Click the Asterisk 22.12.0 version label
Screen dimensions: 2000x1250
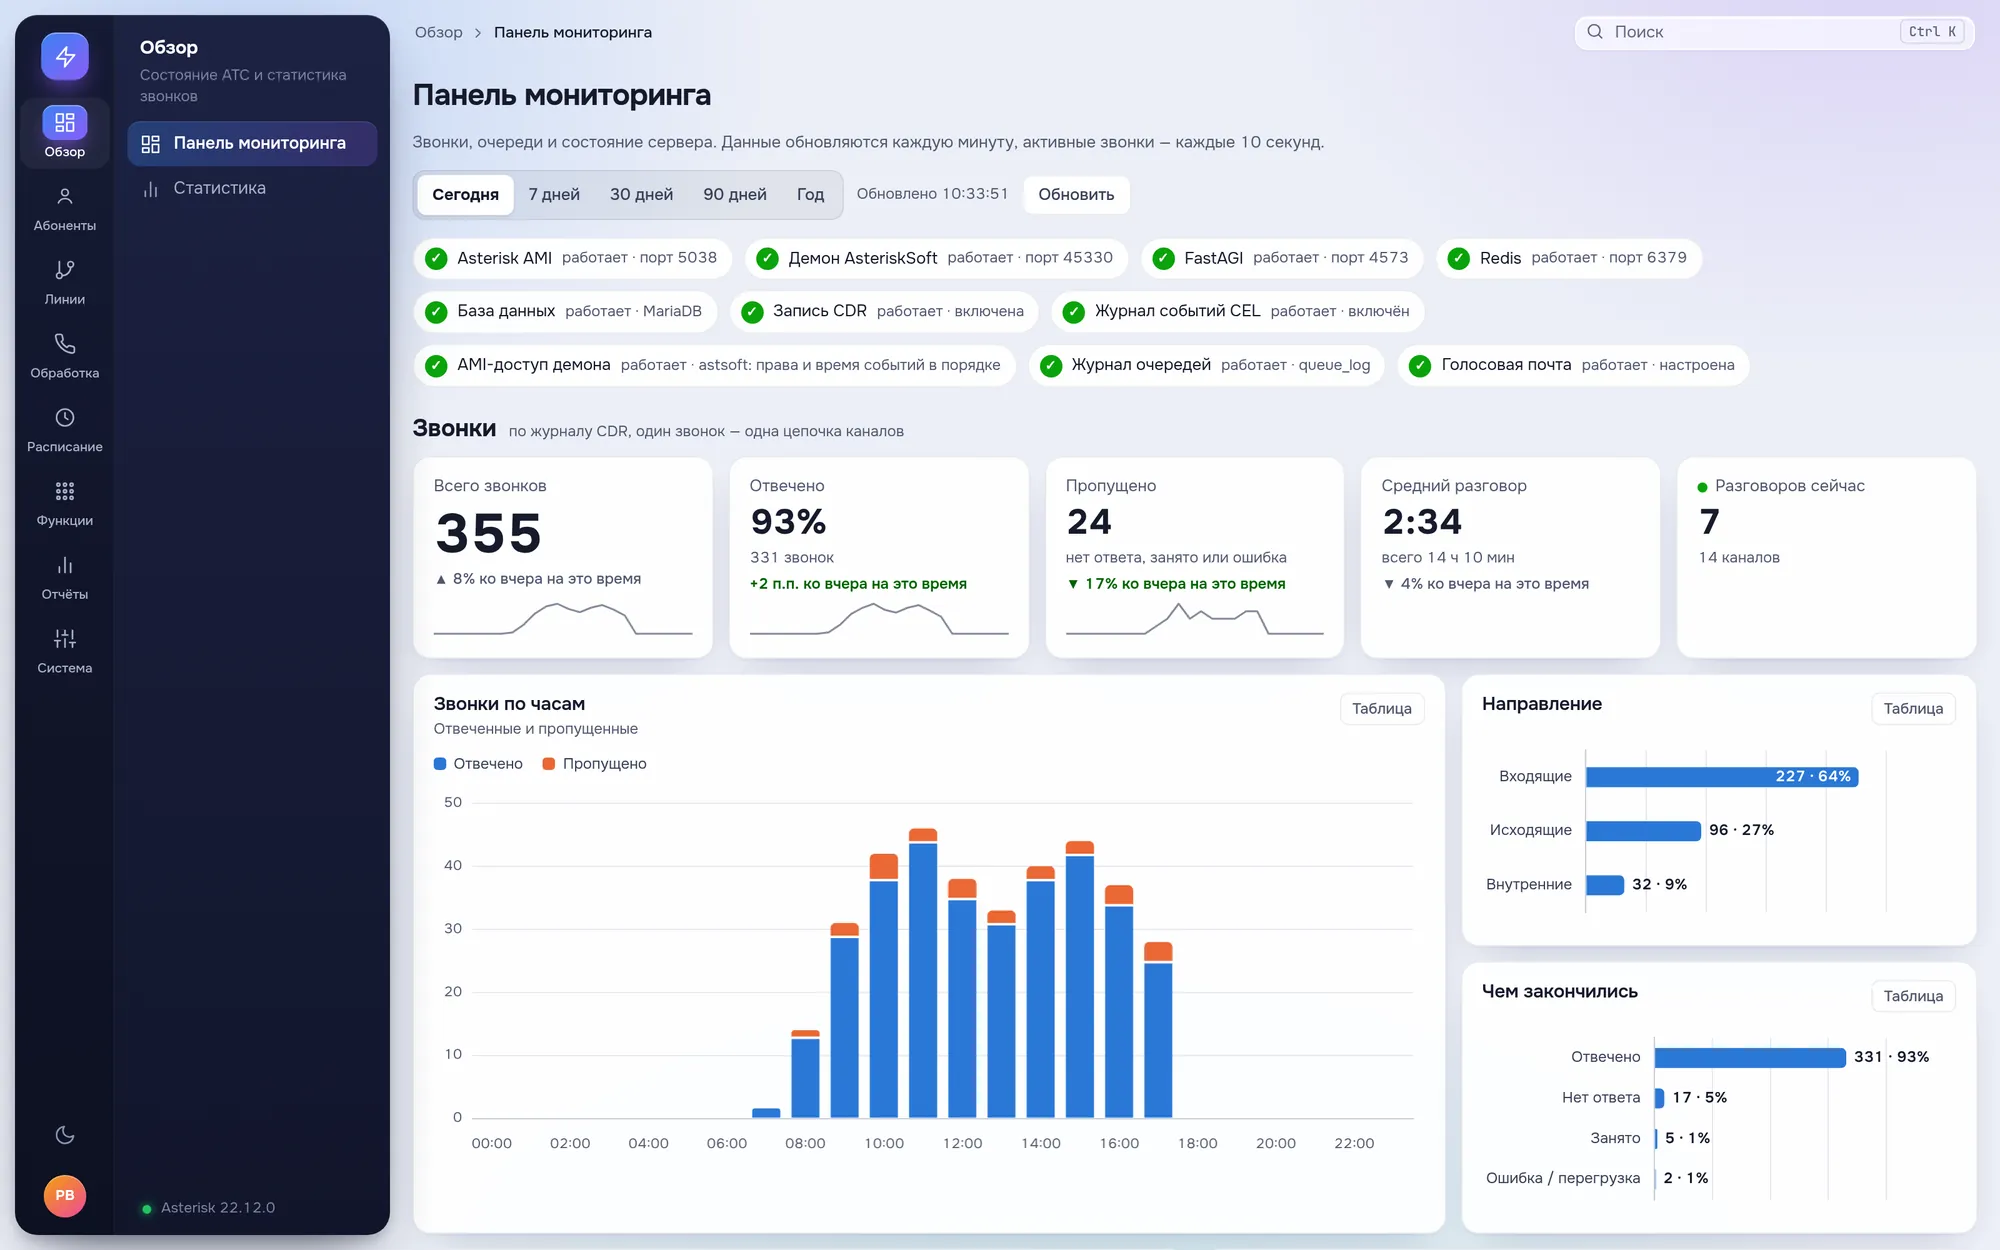tap(218, 1208)
